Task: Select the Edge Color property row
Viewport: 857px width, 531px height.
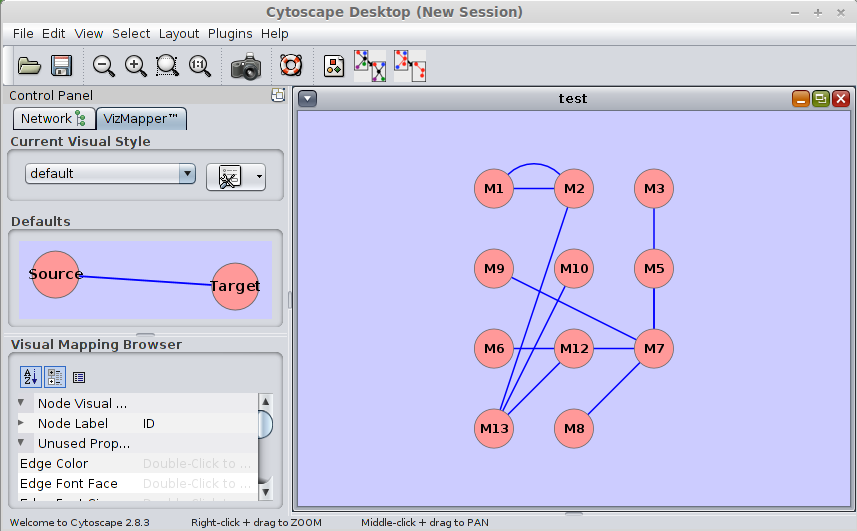Action: [x=138, y=463]
